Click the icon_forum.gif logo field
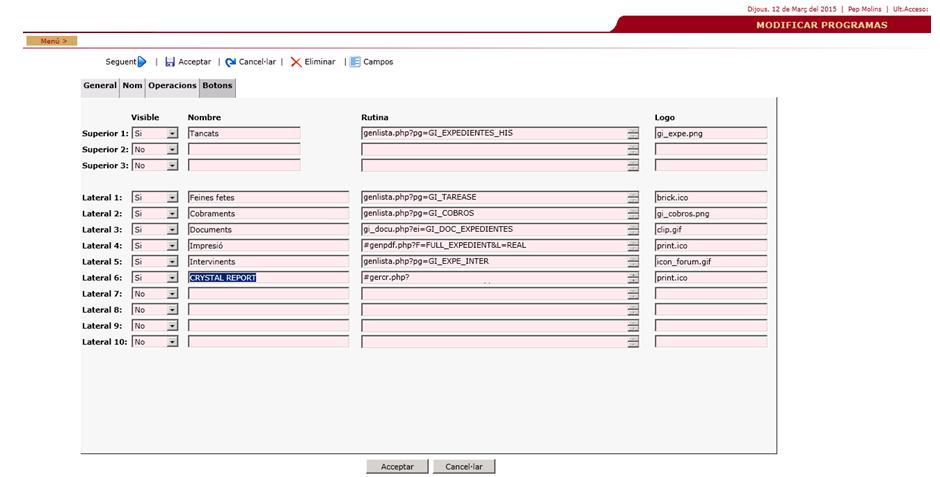This screenshot has width=940, height=477. pos(710,262)
